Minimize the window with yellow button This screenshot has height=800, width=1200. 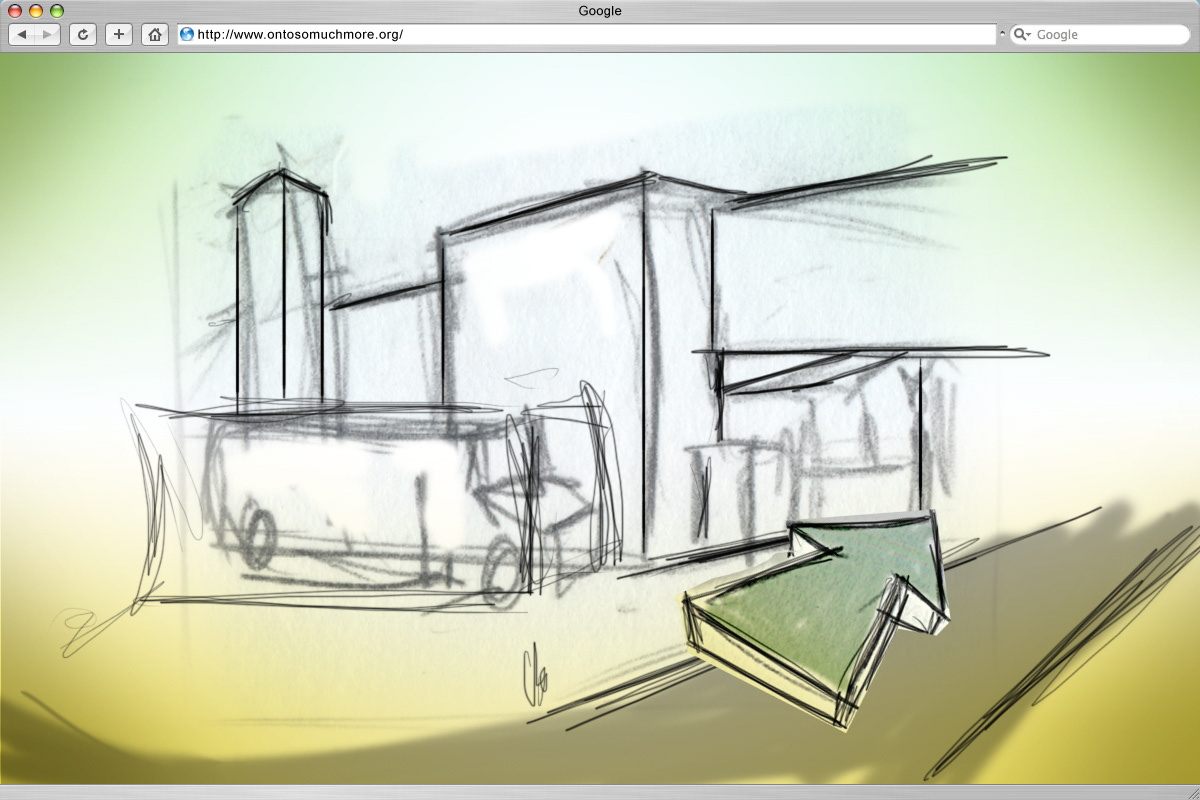[36, 11]
